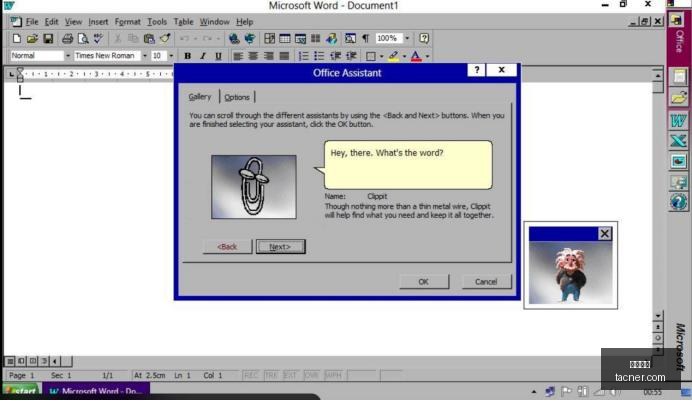Viewport: 692px width, 401px height.
Task: Open the Insert menu
Action: tap(98, 22)
